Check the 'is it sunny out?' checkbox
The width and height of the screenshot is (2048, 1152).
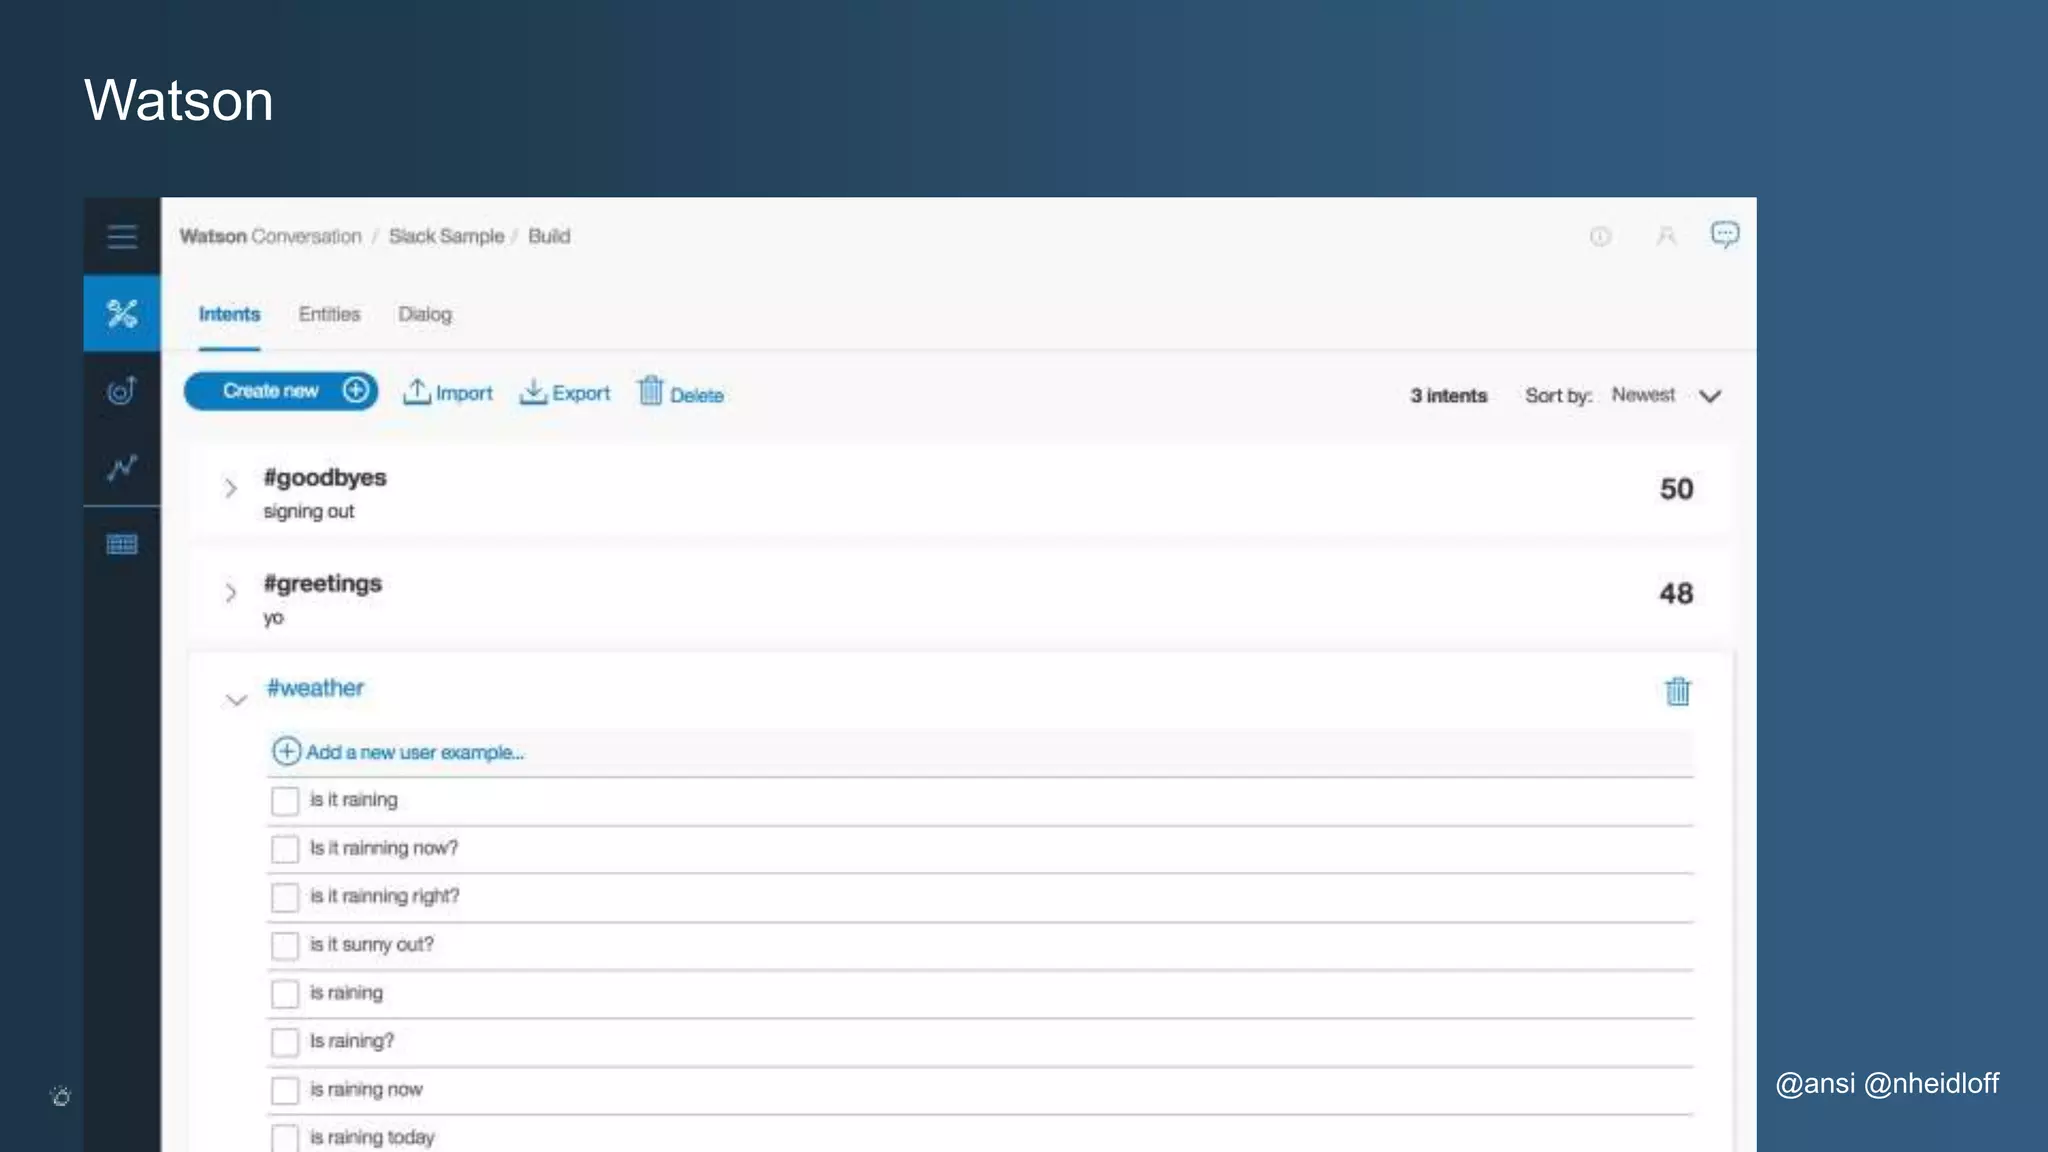point(285,946)
